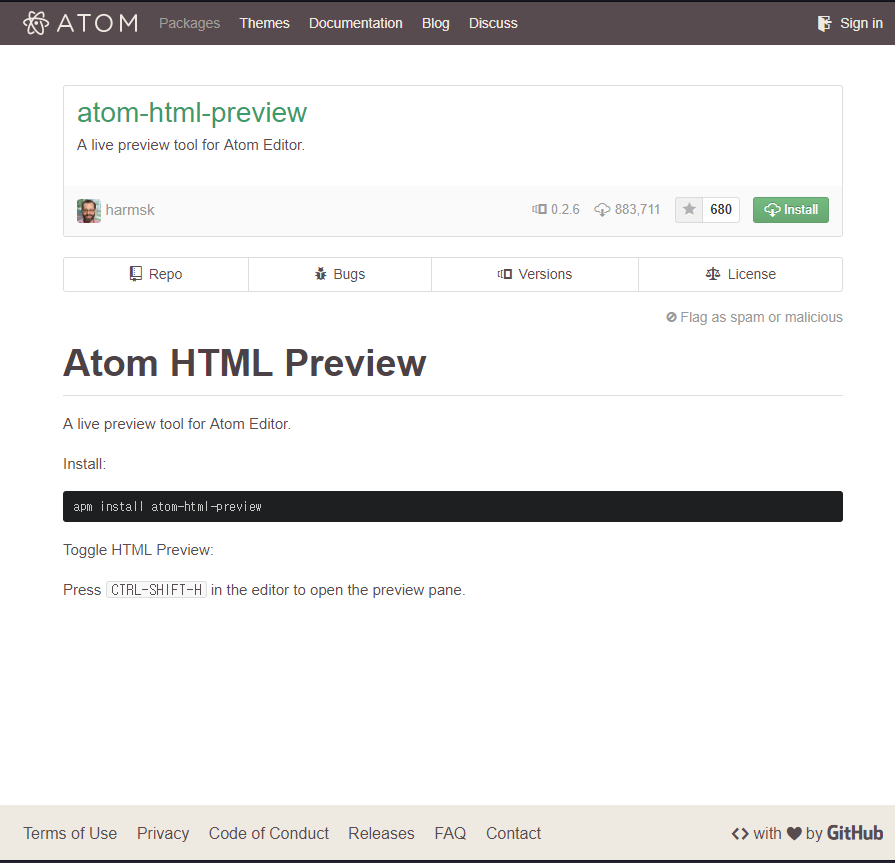Screen dimensions: 895x863
Task: Install the package with green button
Action: point(791,209)
